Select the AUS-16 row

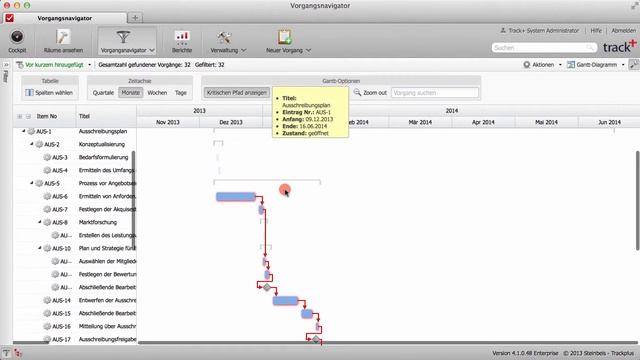(x=75, y=327)
